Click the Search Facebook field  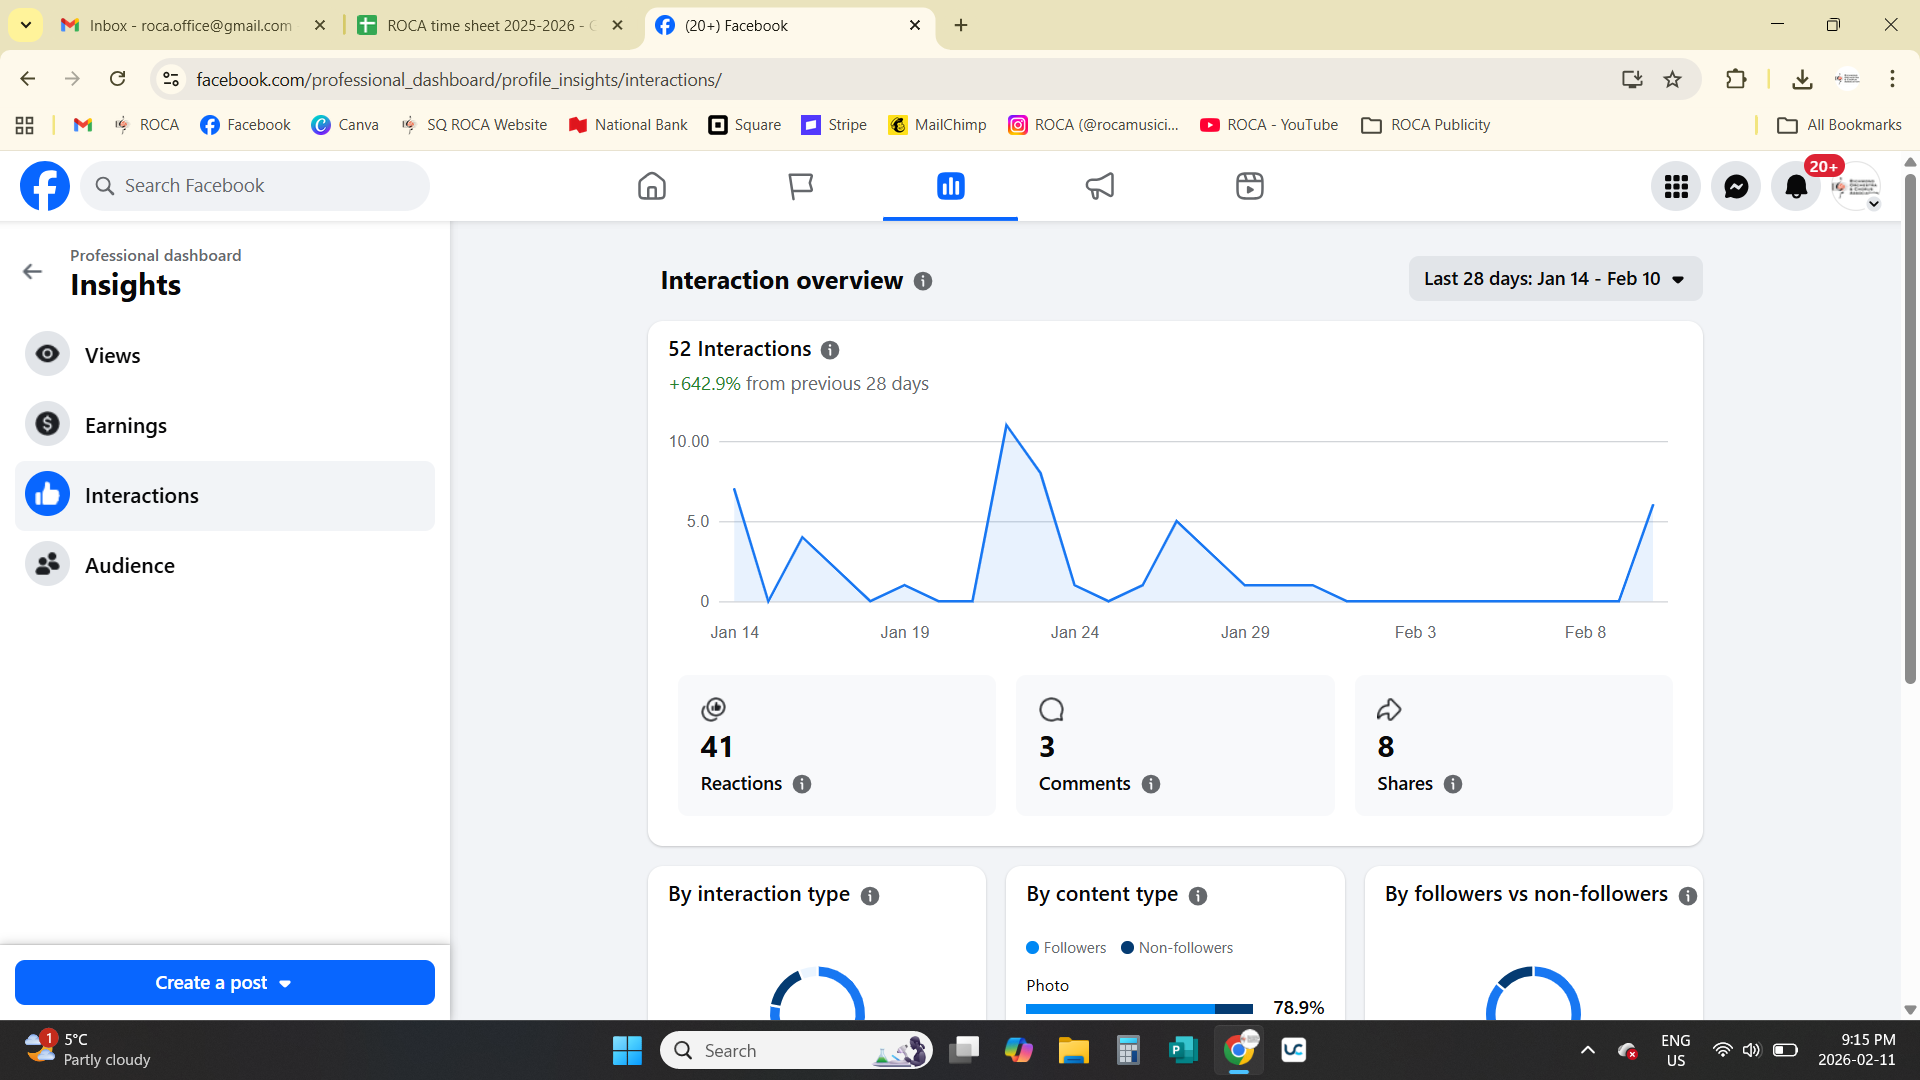point(265,186)
